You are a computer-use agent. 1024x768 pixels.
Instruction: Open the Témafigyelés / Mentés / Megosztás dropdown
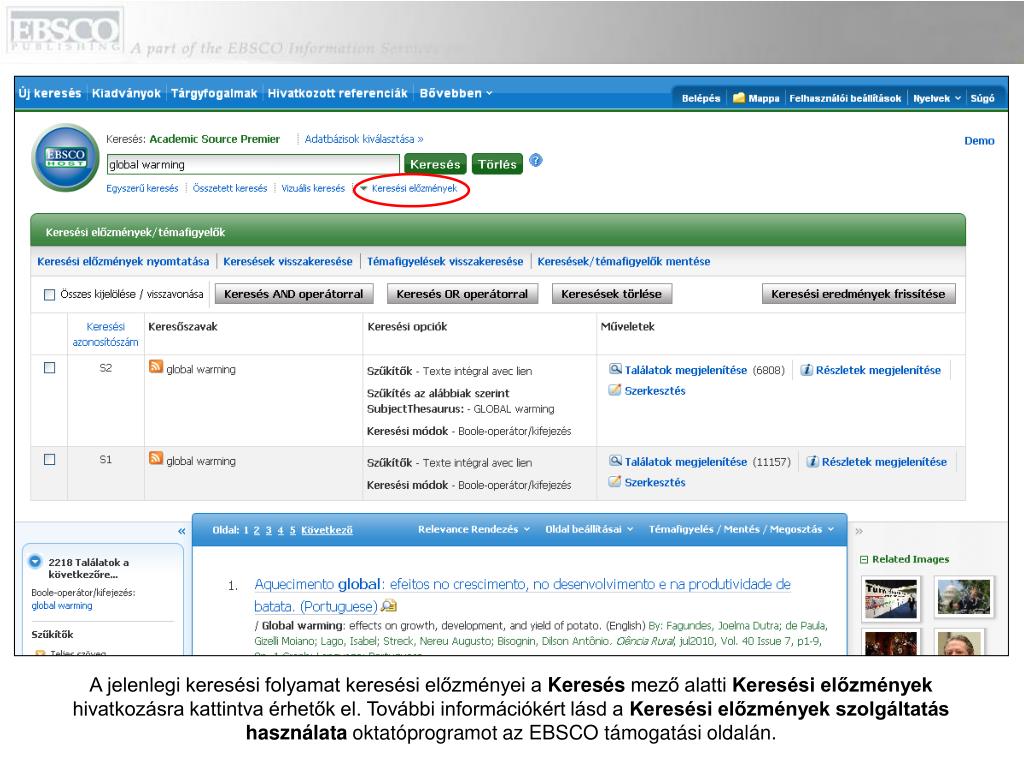[741, 529]
